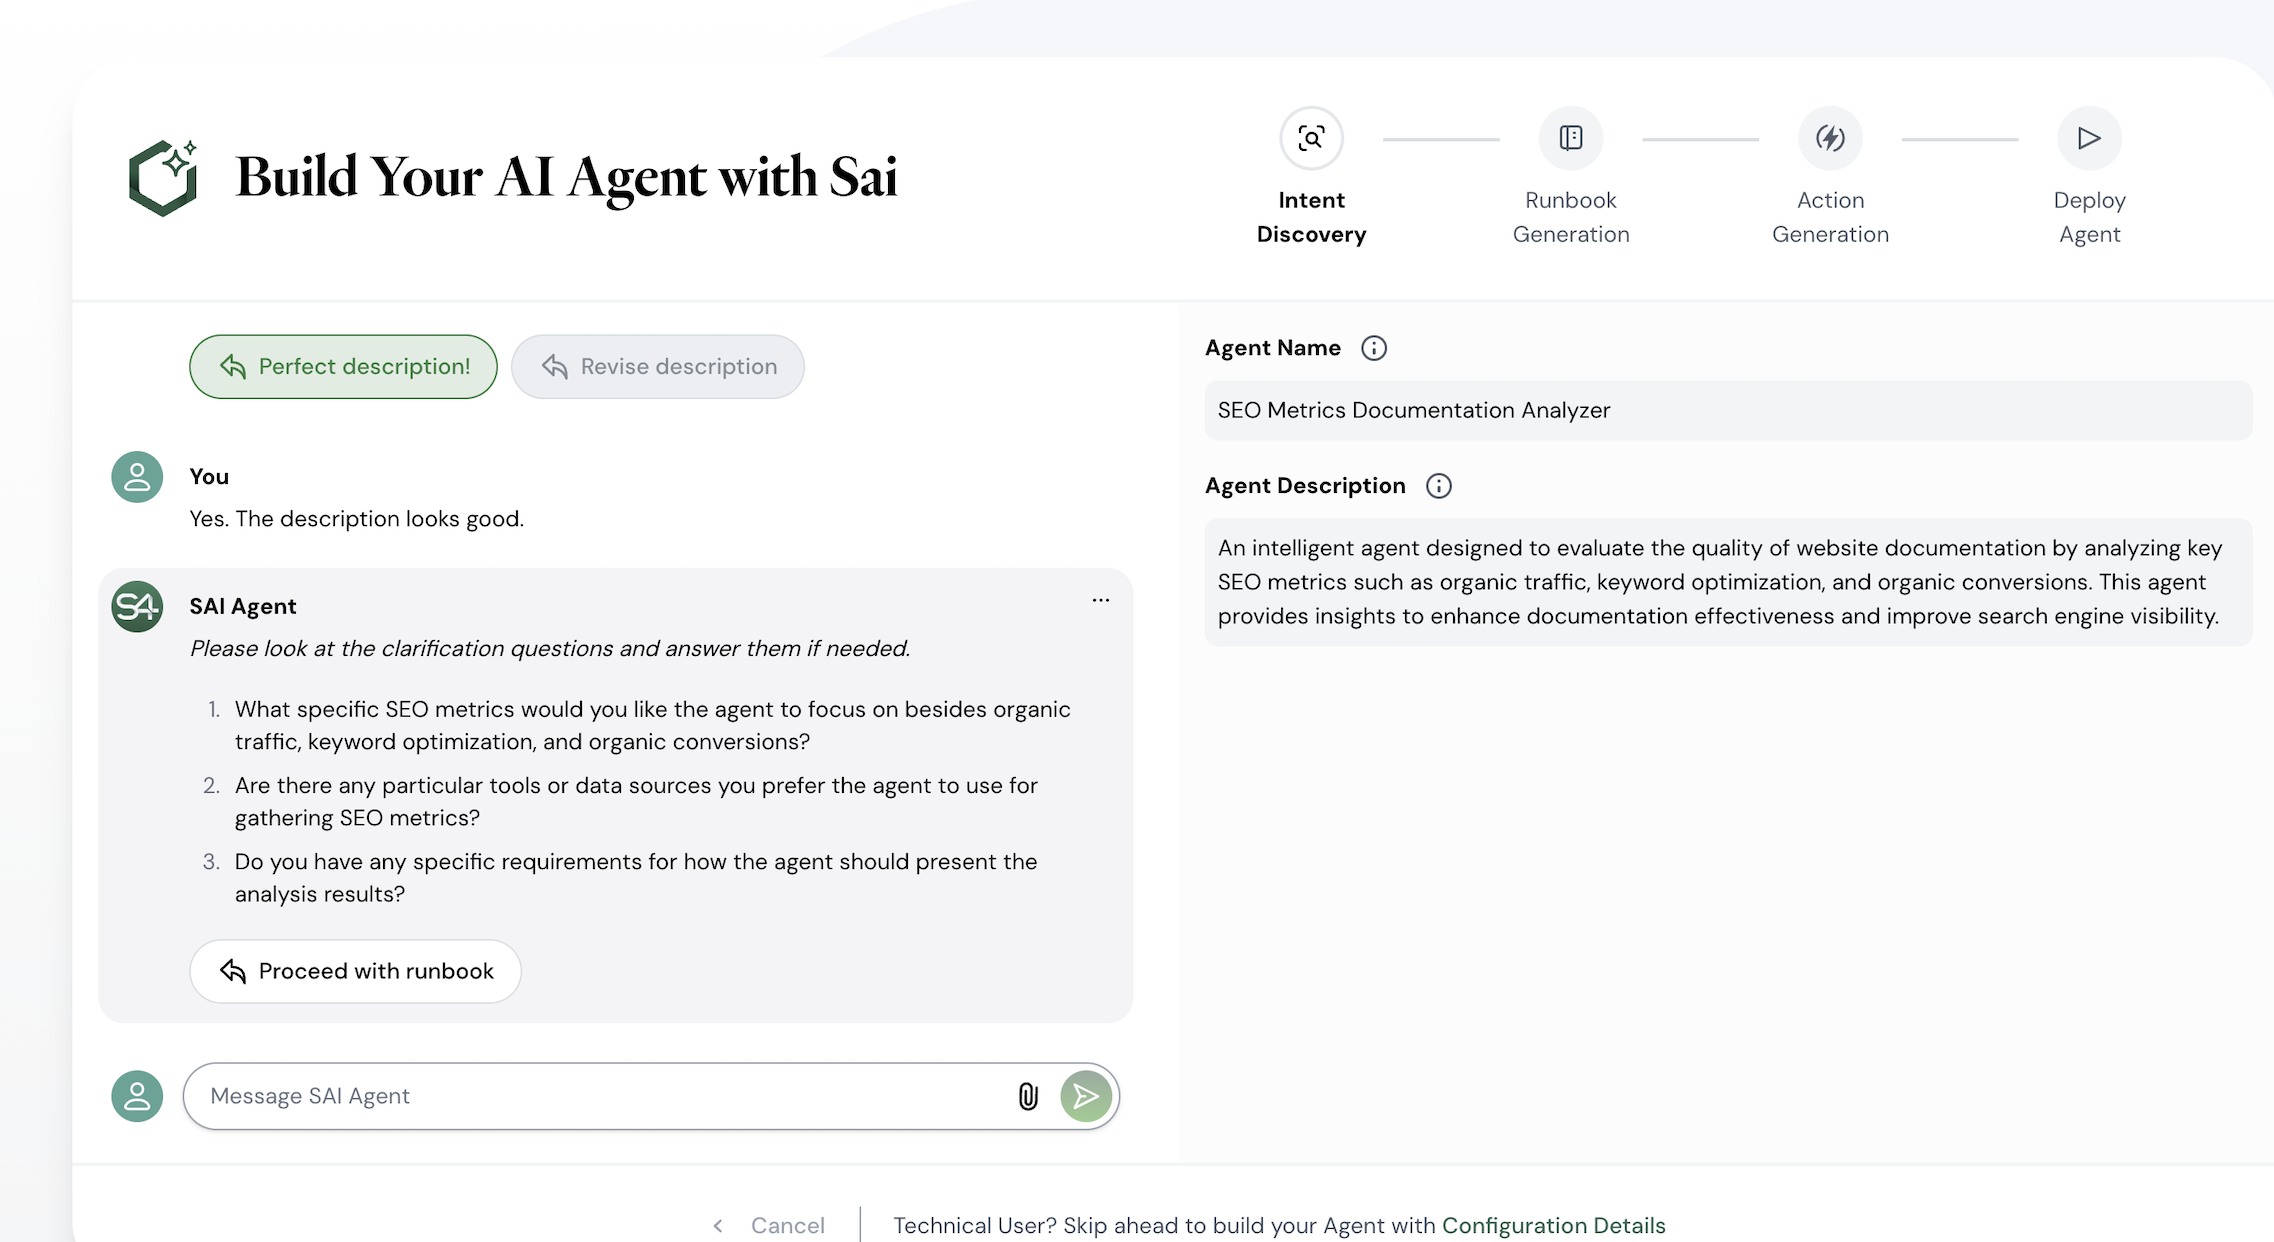Click the back chevron beside Cancel

pyautogui.click(x=717, y=1226)
